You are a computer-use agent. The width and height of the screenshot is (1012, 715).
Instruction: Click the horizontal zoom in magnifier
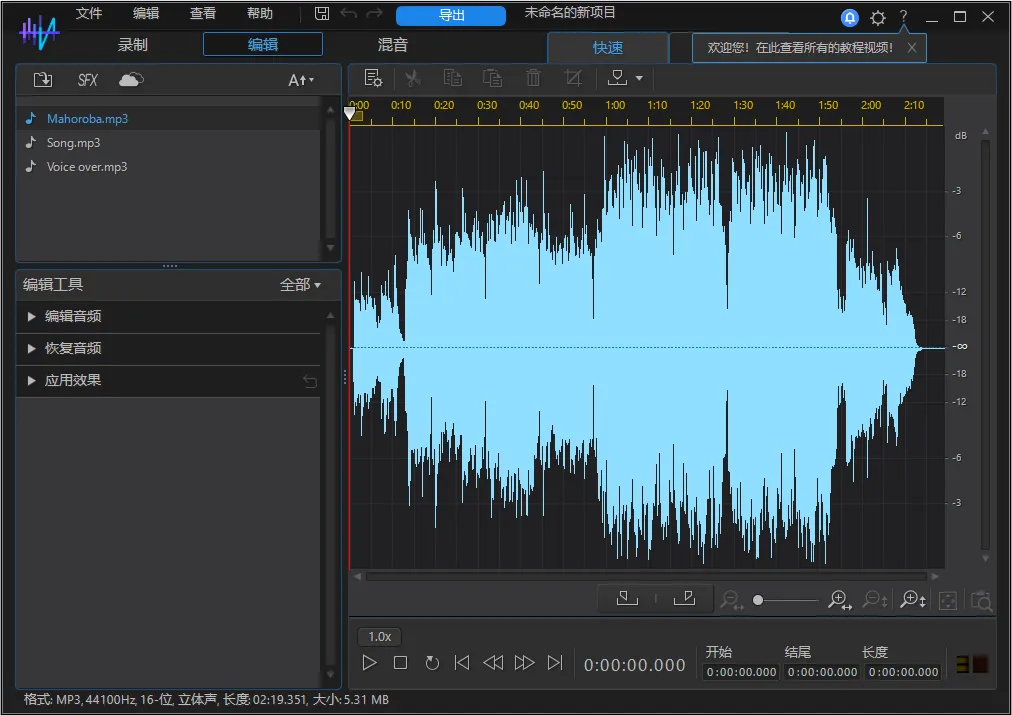[x=840, y=600]
